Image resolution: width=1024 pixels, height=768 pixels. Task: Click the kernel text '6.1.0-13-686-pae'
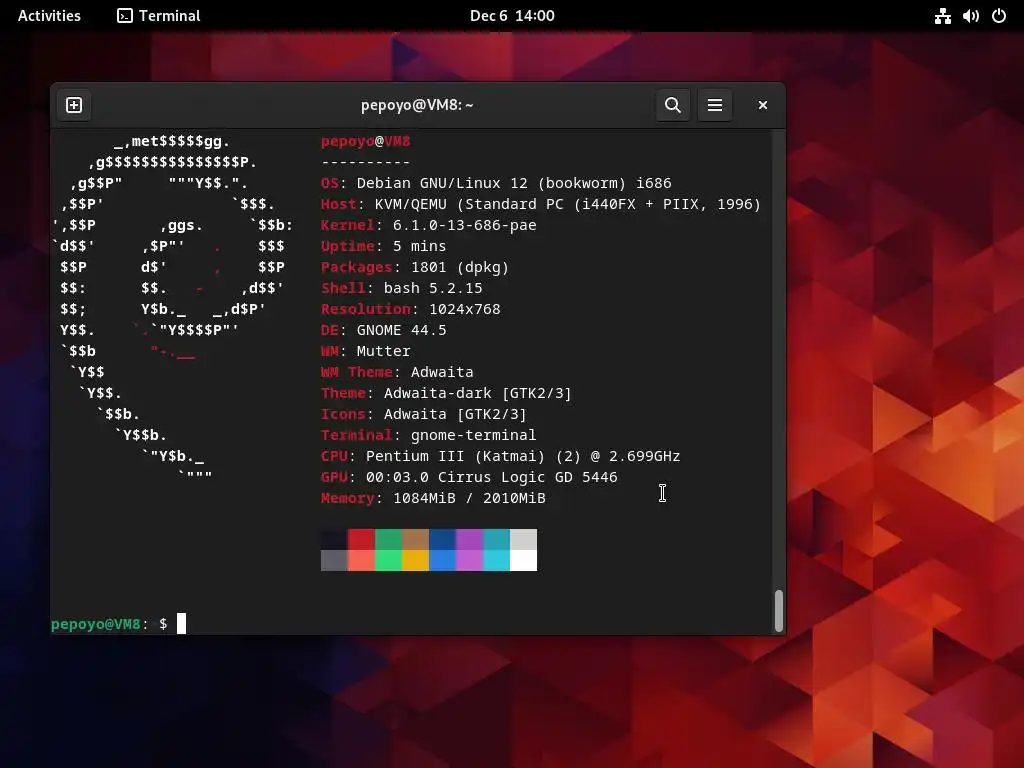point(464,225)
